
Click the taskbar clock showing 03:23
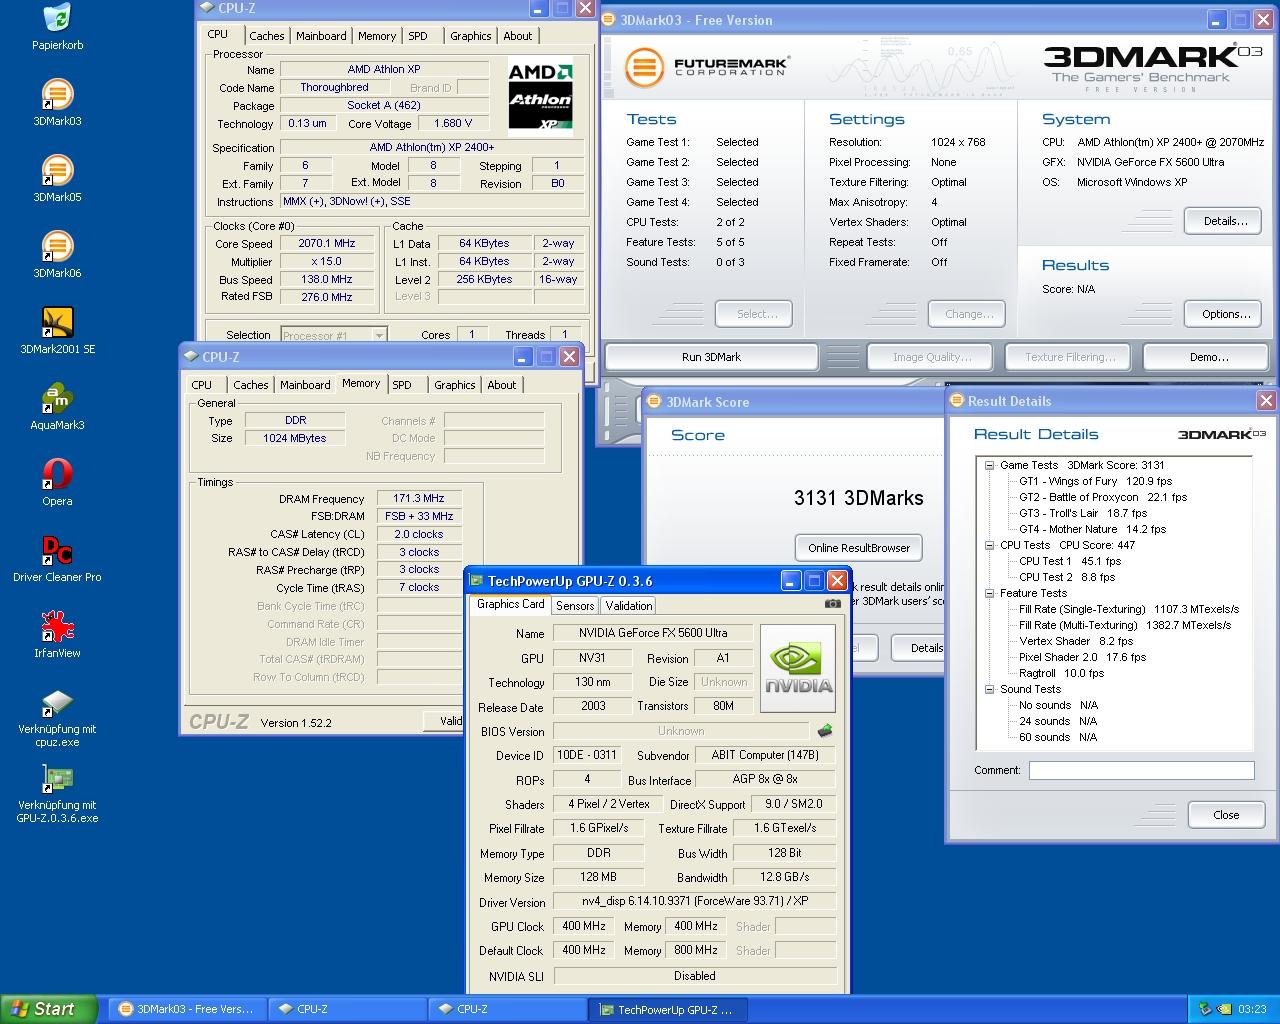[x=1251, y=1009]
